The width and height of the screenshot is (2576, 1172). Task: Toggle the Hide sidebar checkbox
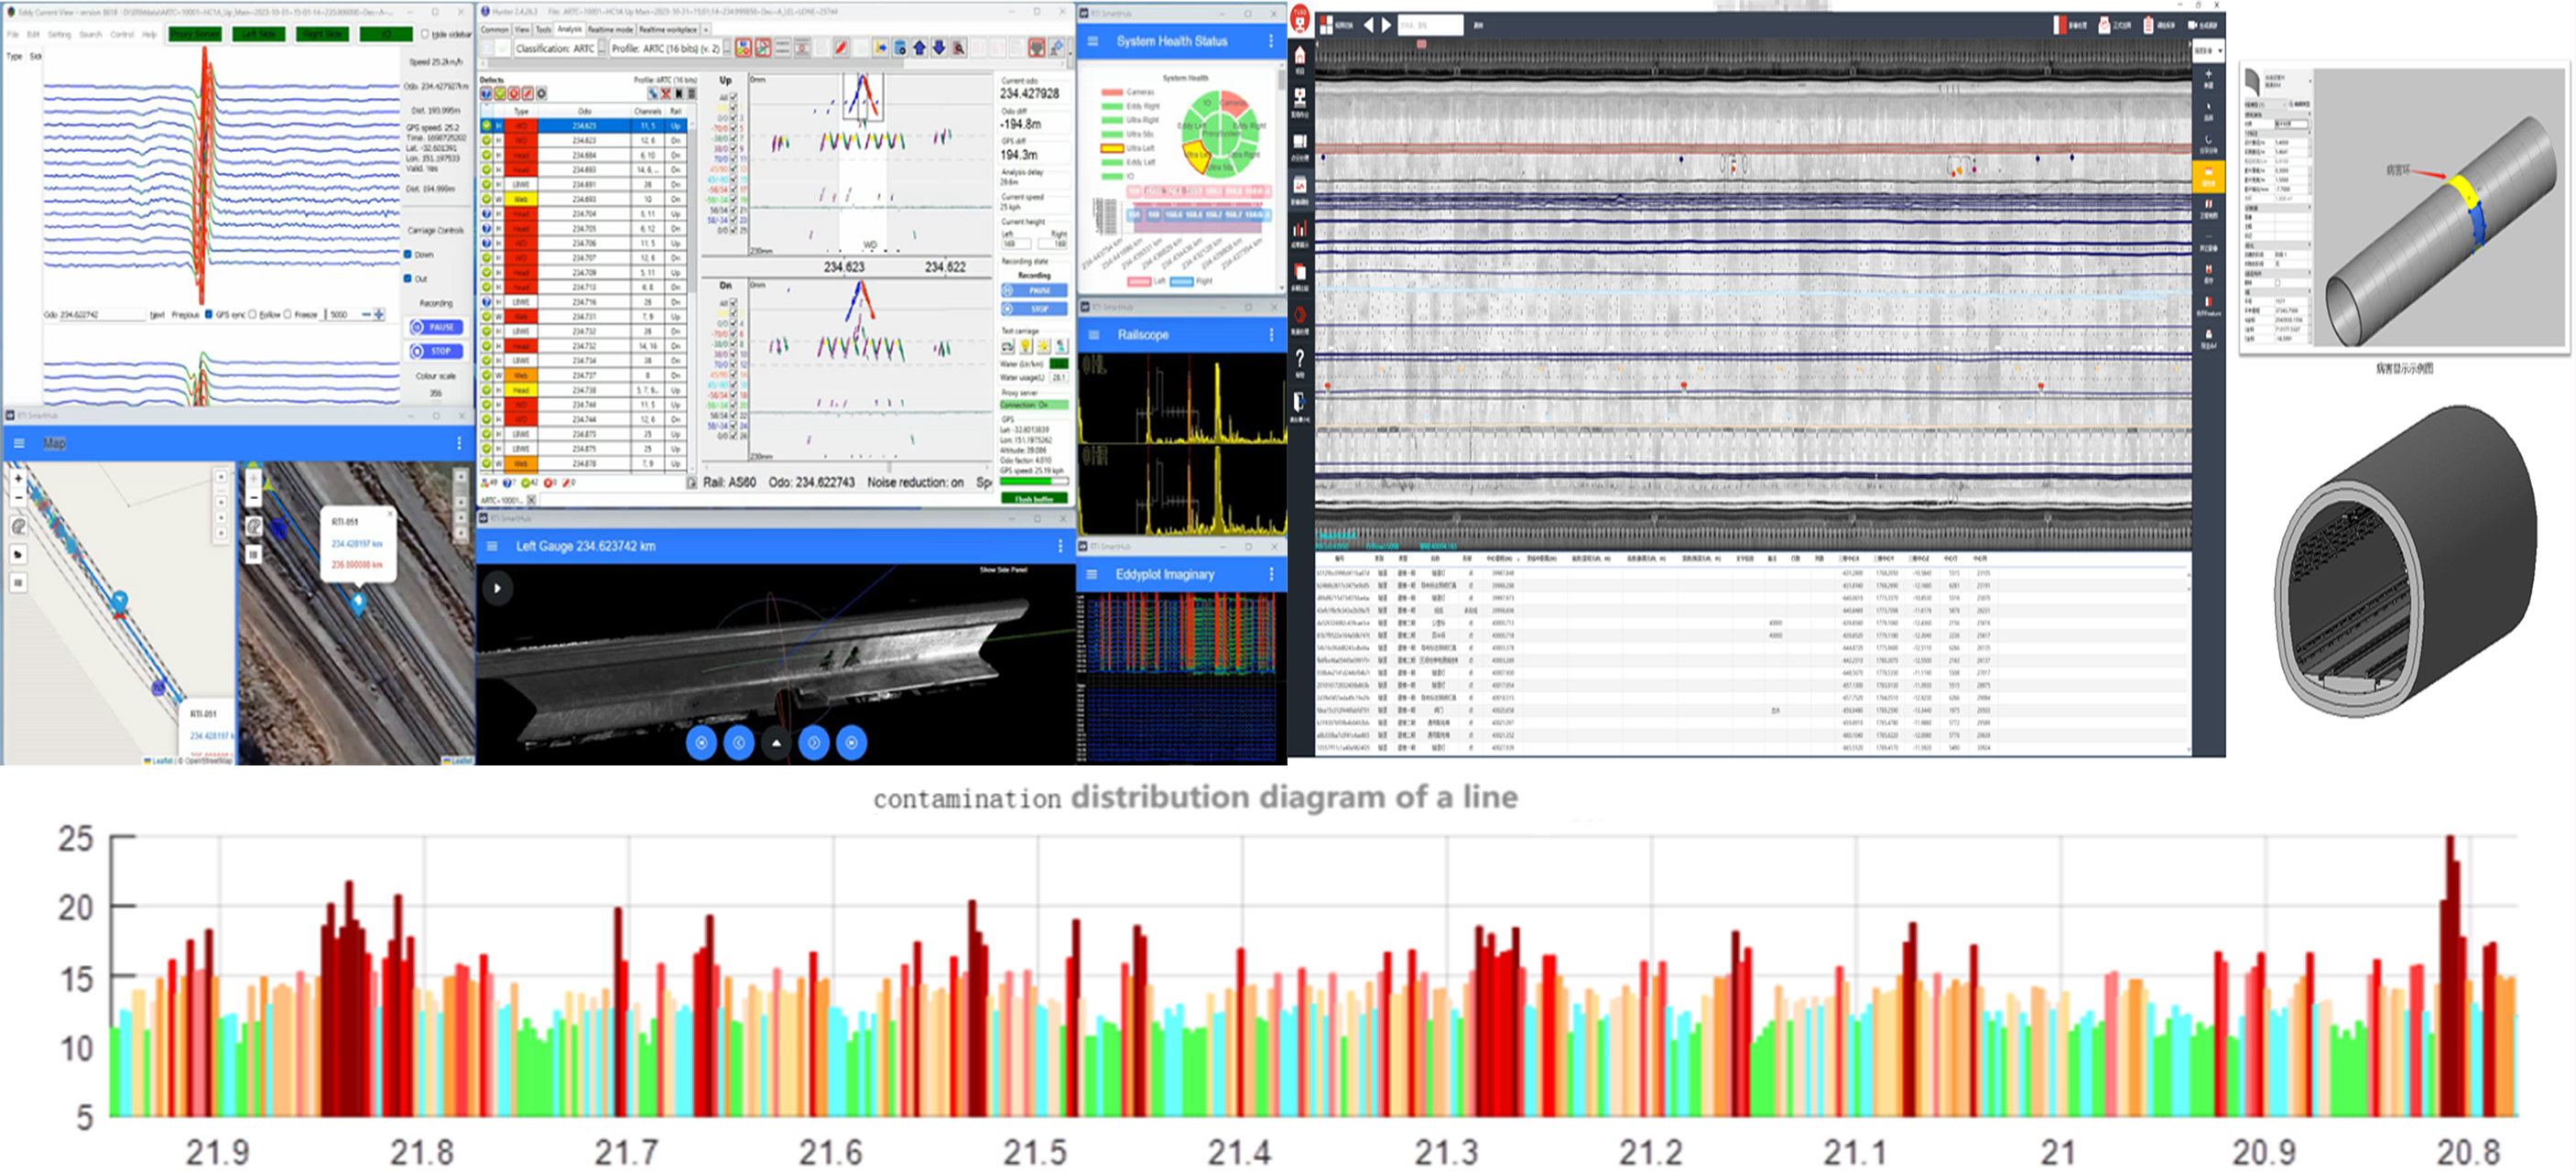point(425,34)
